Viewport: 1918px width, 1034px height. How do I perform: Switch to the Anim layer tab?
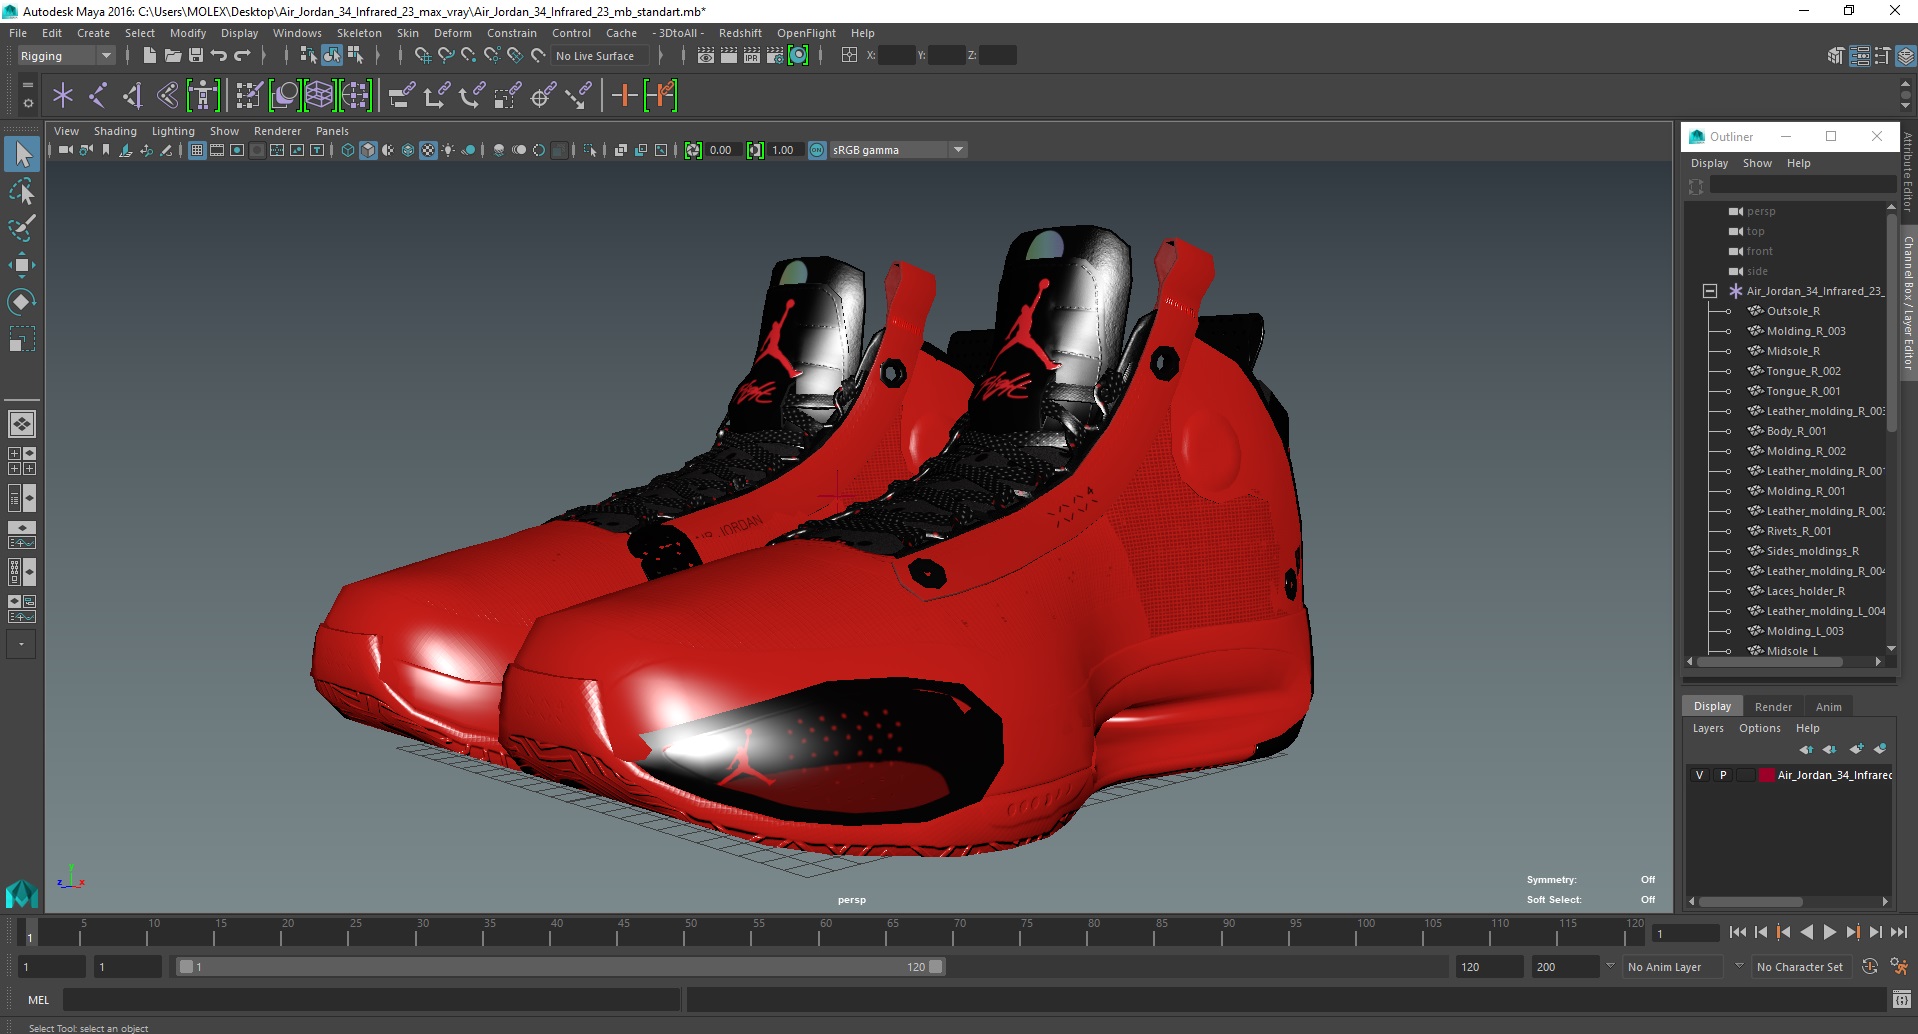pyautogui.click(x=1829, y=707)
